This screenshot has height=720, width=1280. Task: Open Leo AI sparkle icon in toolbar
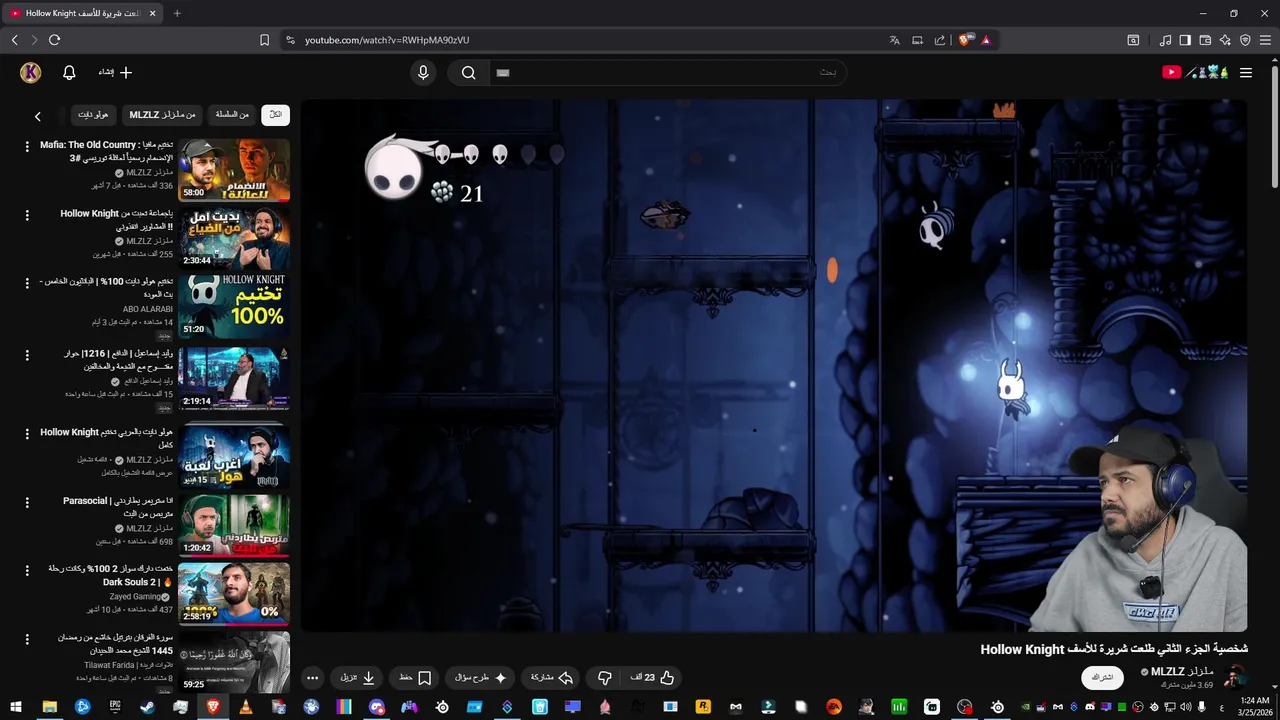point(1225,40)
